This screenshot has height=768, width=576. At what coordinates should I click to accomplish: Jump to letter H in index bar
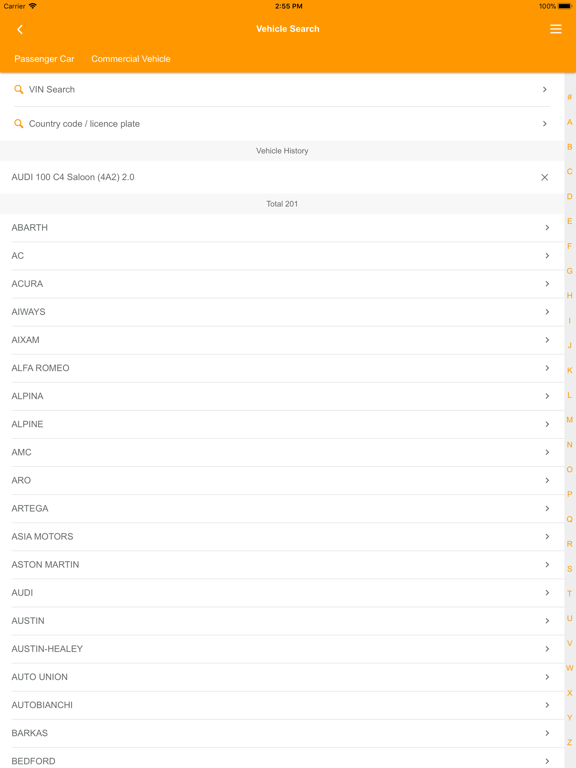tap(570, 296)
